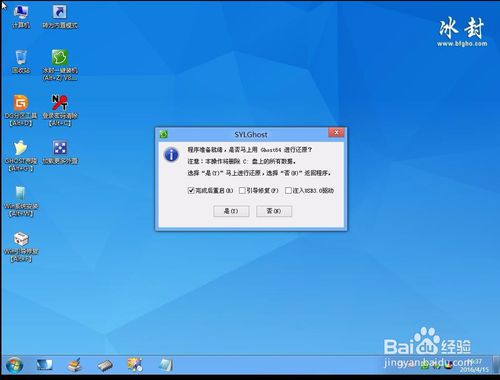Enable the 注入USB3.0驱动 checkbox

[x=288, y=190]
